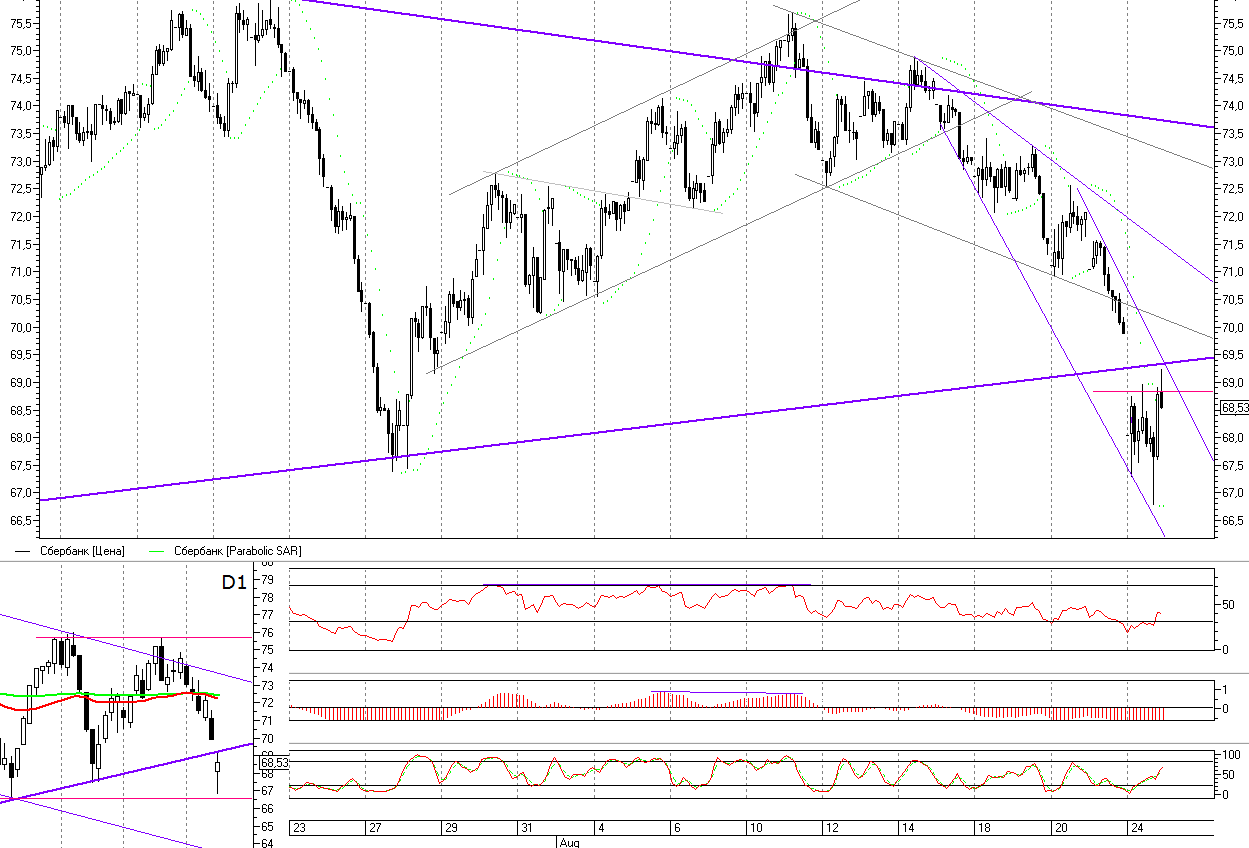Viewport: 1249px width, 848px height.
Task: Select the D1 timeframe label
Action: point(233,583)
